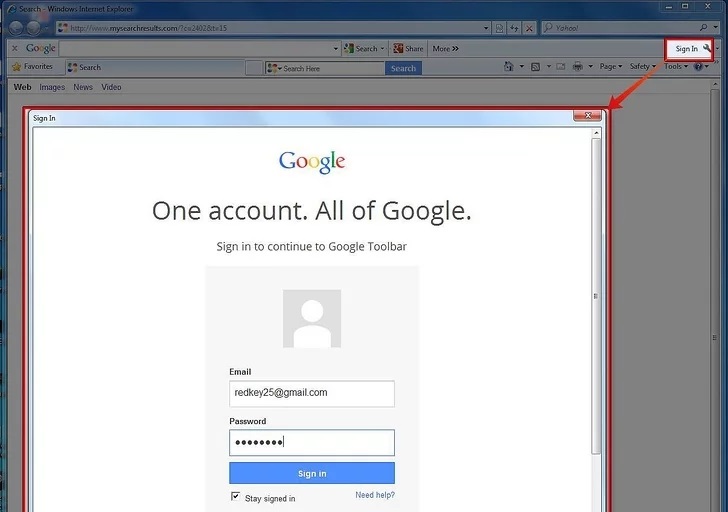Screen dimensions: 728x512
Task: Click the blue Sign in button
Action: (x=312, y=473)
